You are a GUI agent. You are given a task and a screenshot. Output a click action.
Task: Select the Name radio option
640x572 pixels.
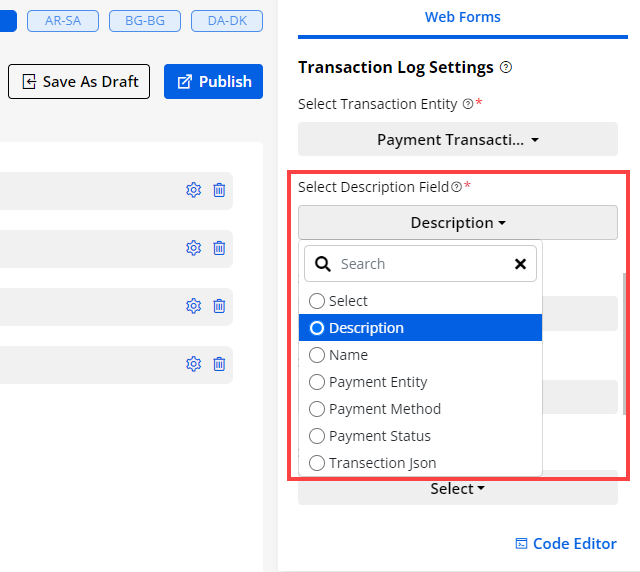(x=317, y=355)
